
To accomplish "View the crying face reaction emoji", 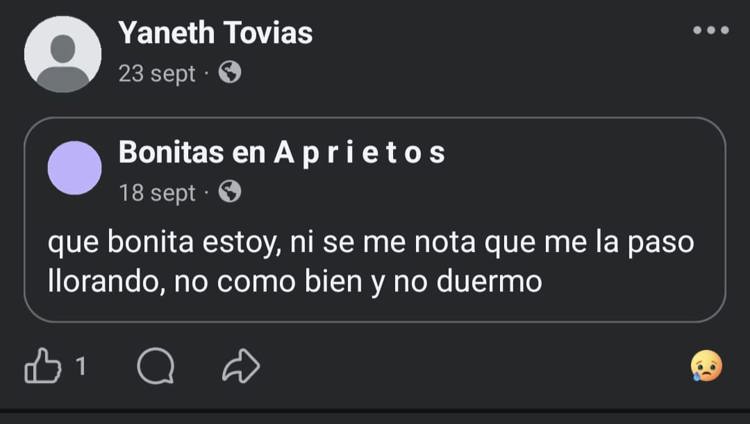I will [706, 366].
